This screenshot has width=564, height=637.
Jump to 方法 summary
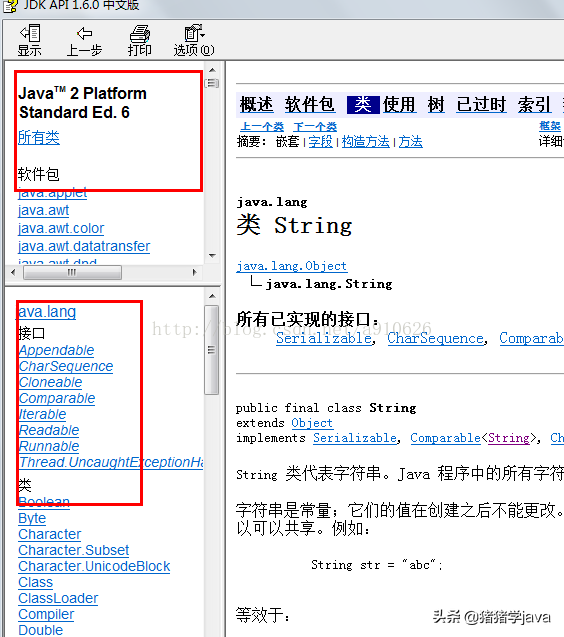pyautogui.click(x=410, y=141)
